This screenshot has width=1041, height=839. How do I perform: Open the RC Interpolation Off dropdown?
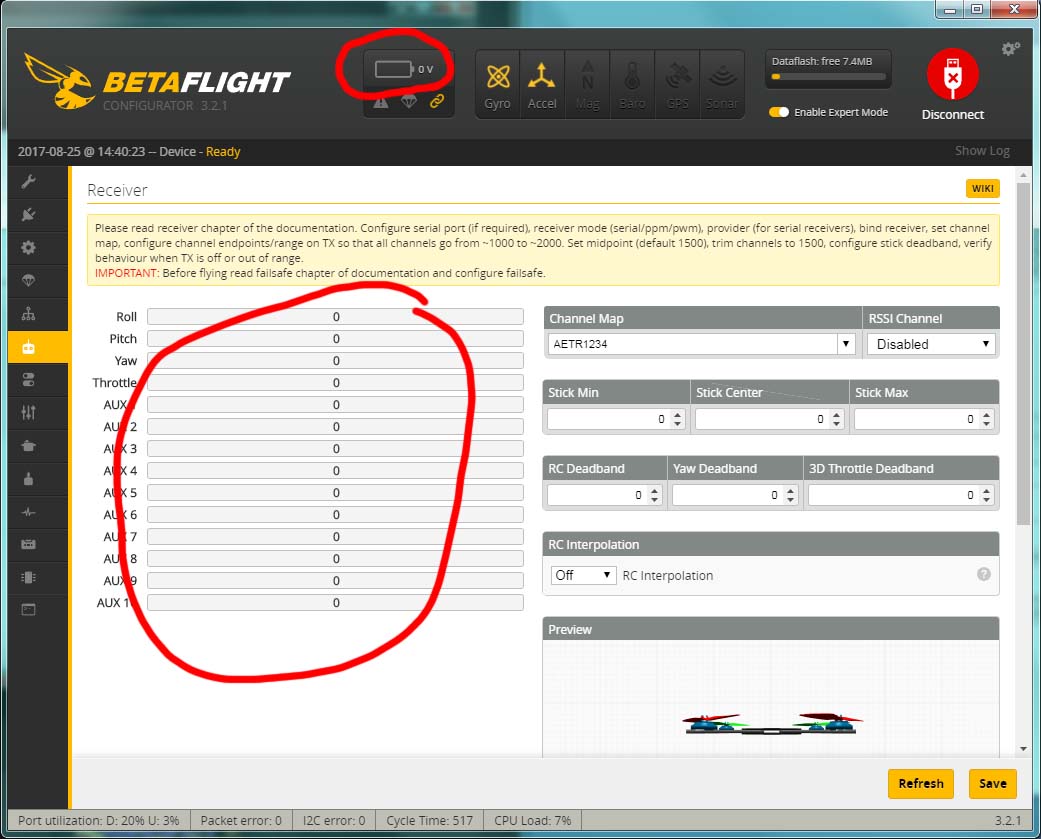point(583,575)
